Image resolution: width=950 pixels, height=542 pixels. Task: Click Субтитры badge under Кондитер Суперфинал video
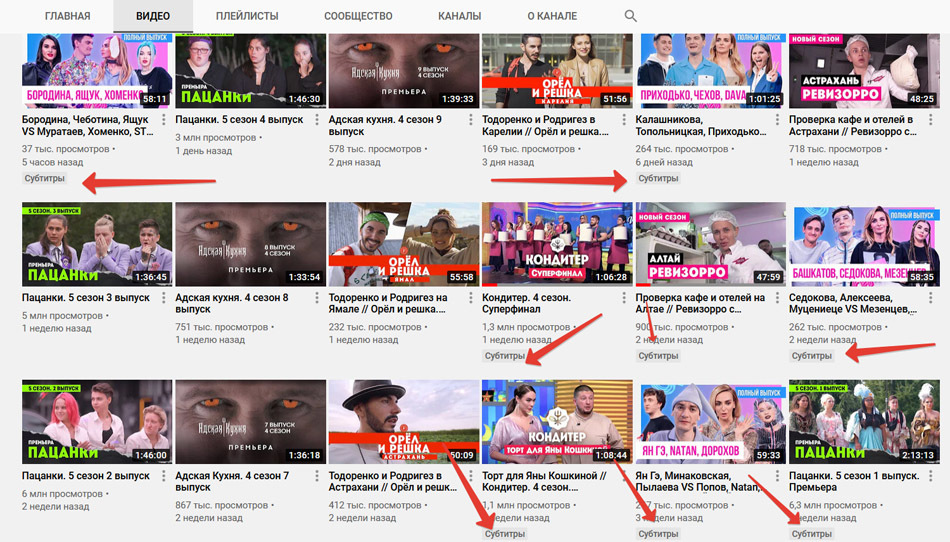tap(505, 355)
